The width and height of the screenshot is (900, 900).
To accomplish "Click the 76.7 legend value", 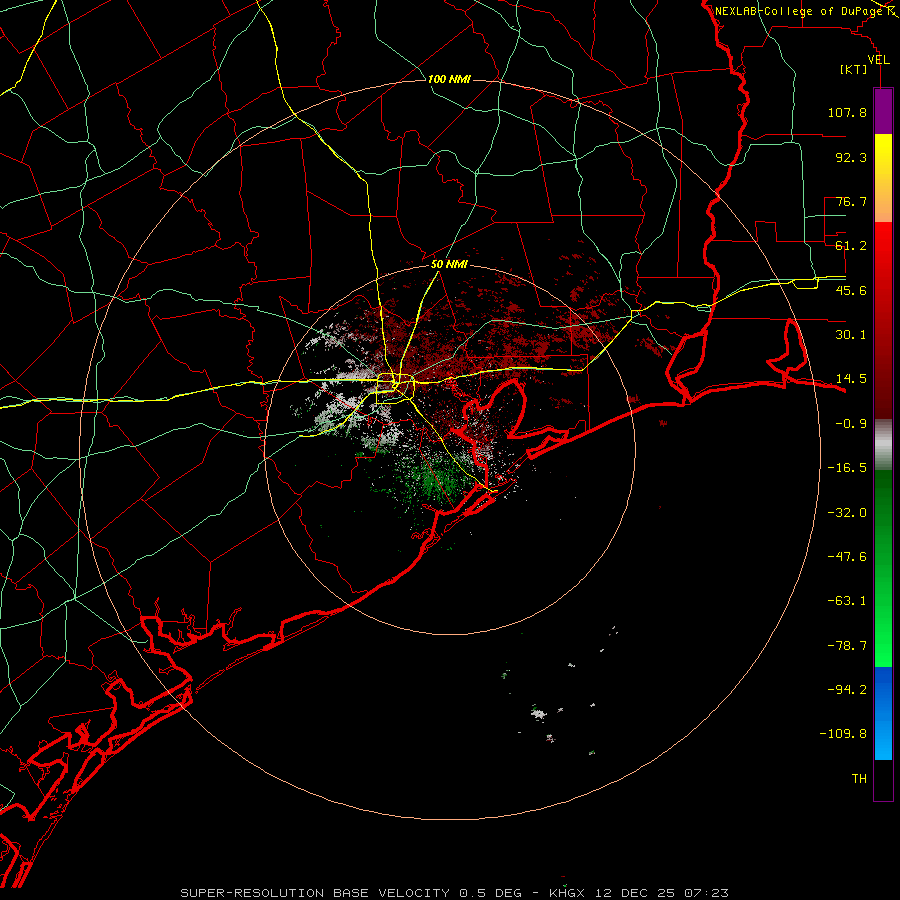I will pyautogui.click(x=851, y=201).
